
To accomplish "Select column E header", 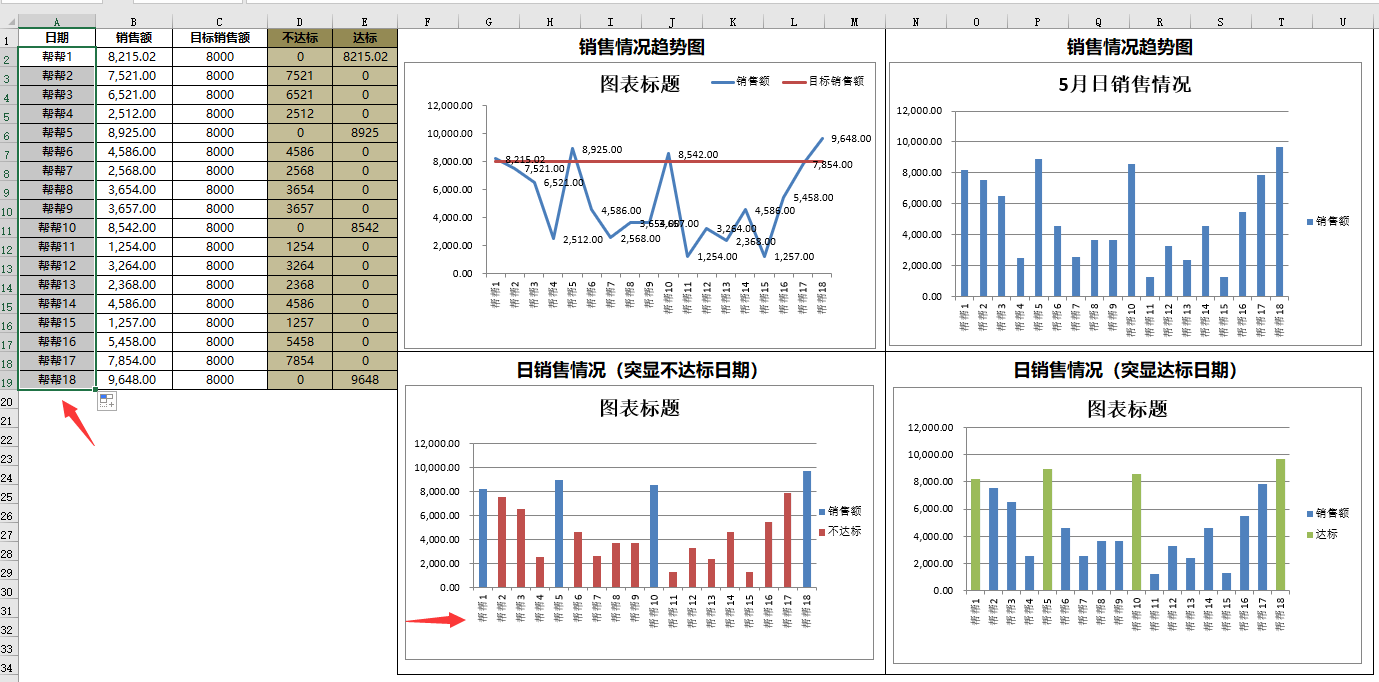I will pyautogui.click(x=365, y=20).
